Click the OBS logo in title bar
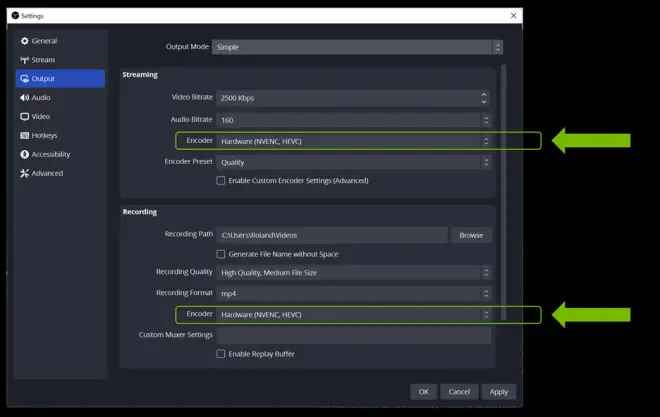Viewport: 660px width, 417px height. tap(15, 16)
